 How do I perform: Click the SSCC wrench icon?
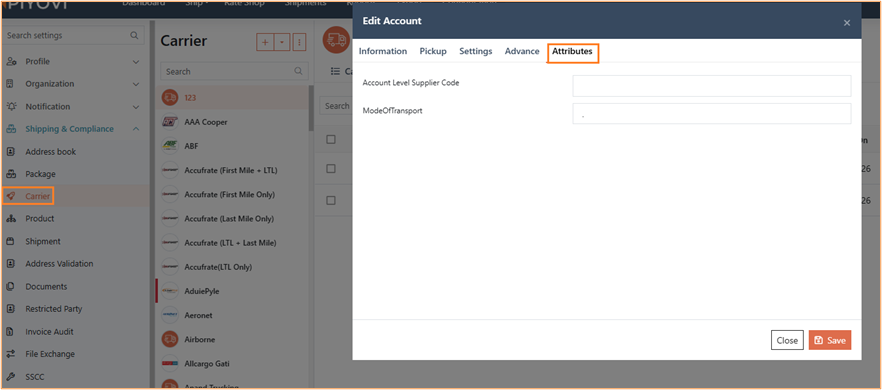click(10, 376)
